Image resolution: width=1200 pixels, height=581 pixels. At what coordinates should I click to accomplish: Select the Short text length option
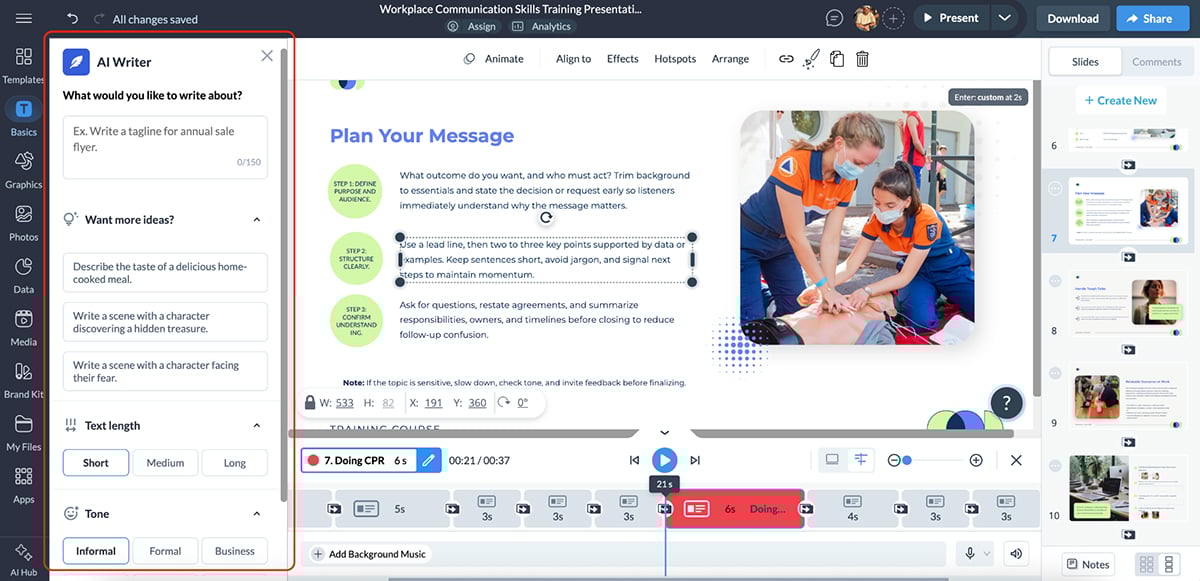[95, 462]
